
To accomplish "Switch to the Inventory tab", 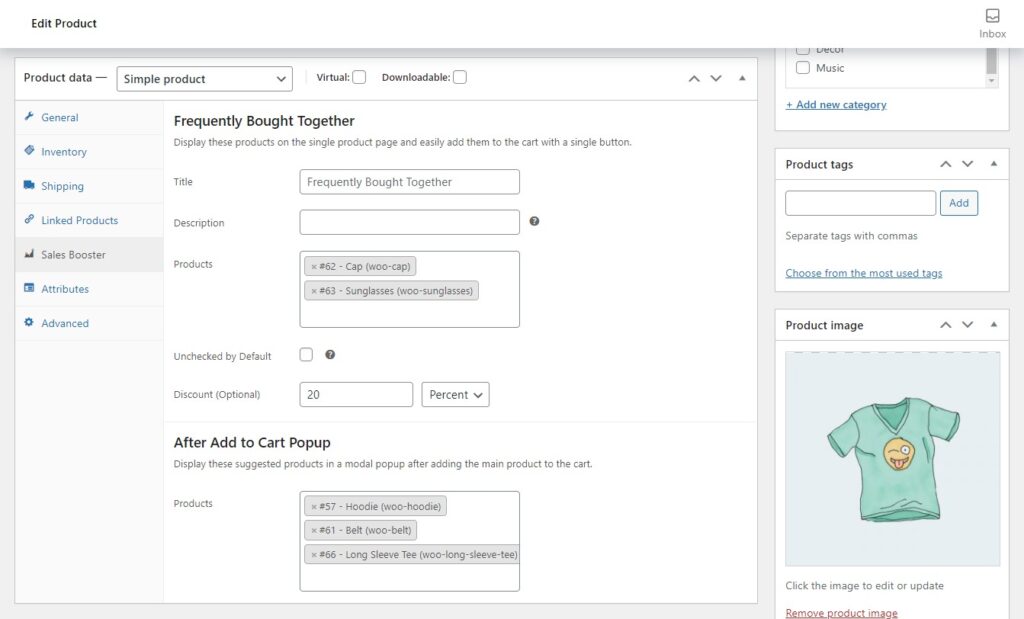I will [64, 152].
